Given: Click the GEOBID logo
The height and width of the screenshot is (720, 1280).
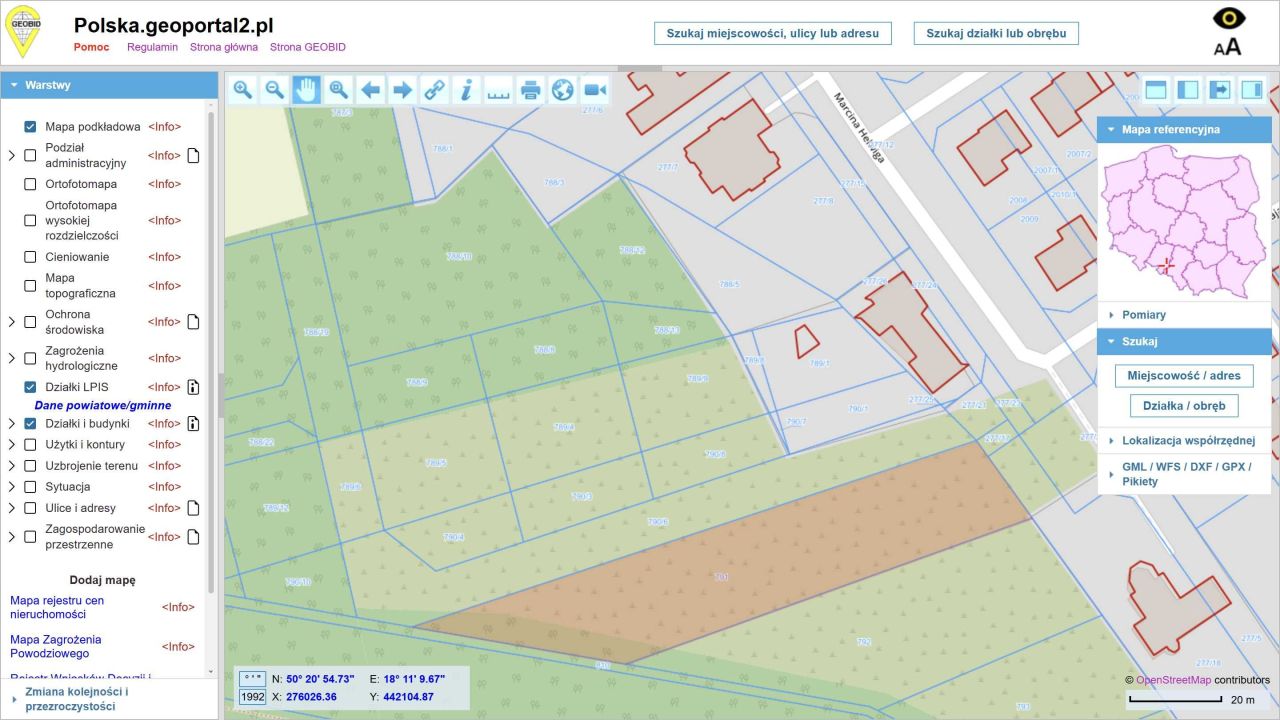Looking at the screenshot, I should 23,31.
